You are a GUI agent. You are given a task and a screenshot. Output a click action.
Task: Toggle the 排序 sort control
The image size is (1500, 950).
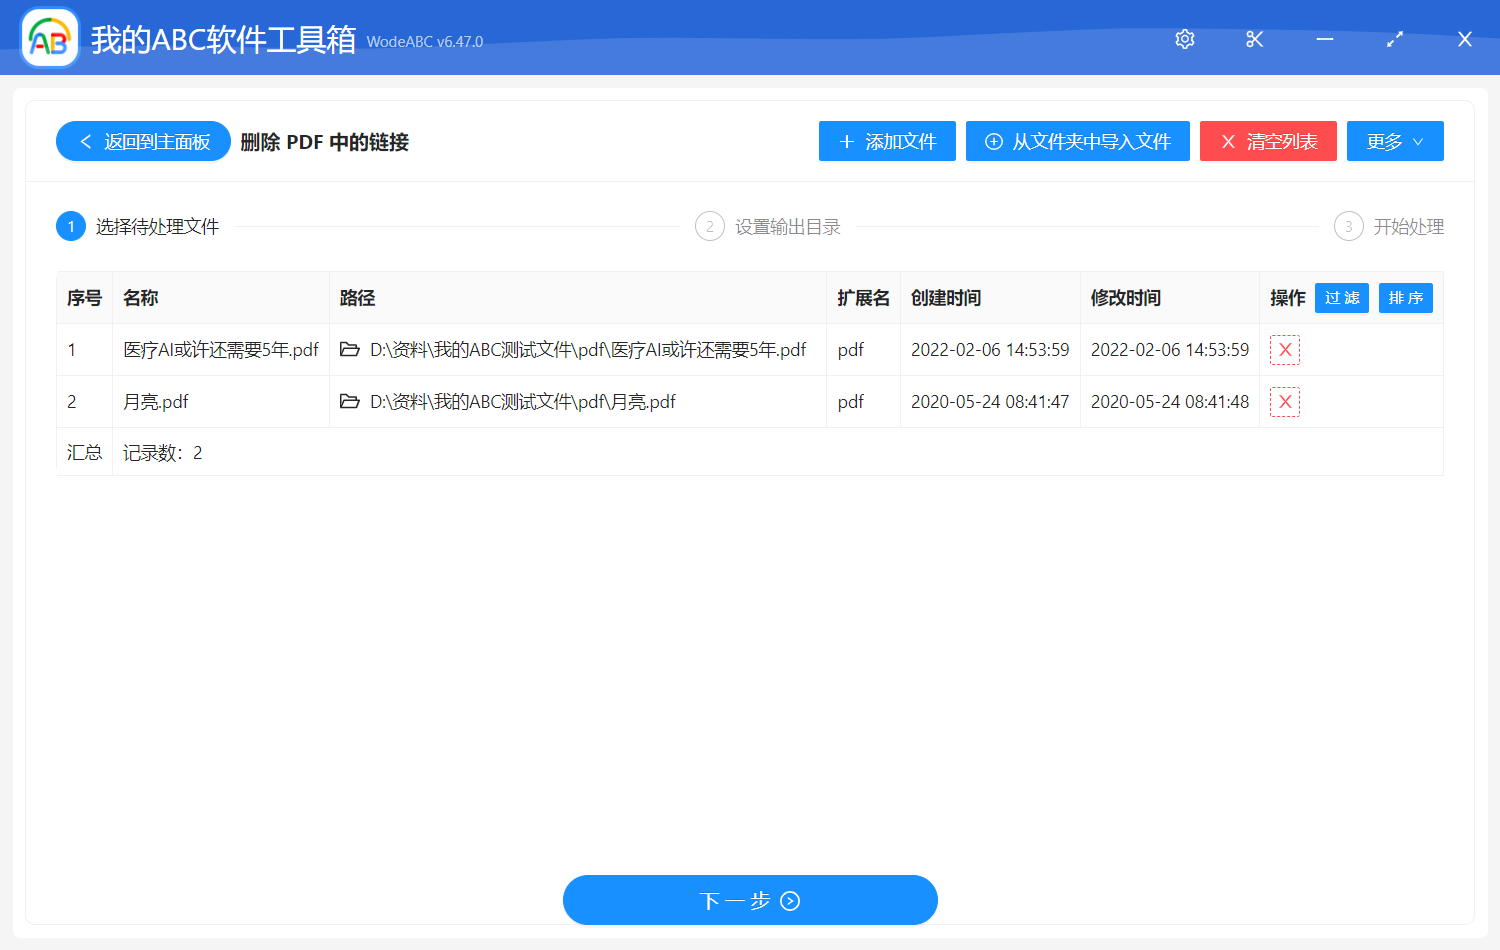click(1405, 297)
